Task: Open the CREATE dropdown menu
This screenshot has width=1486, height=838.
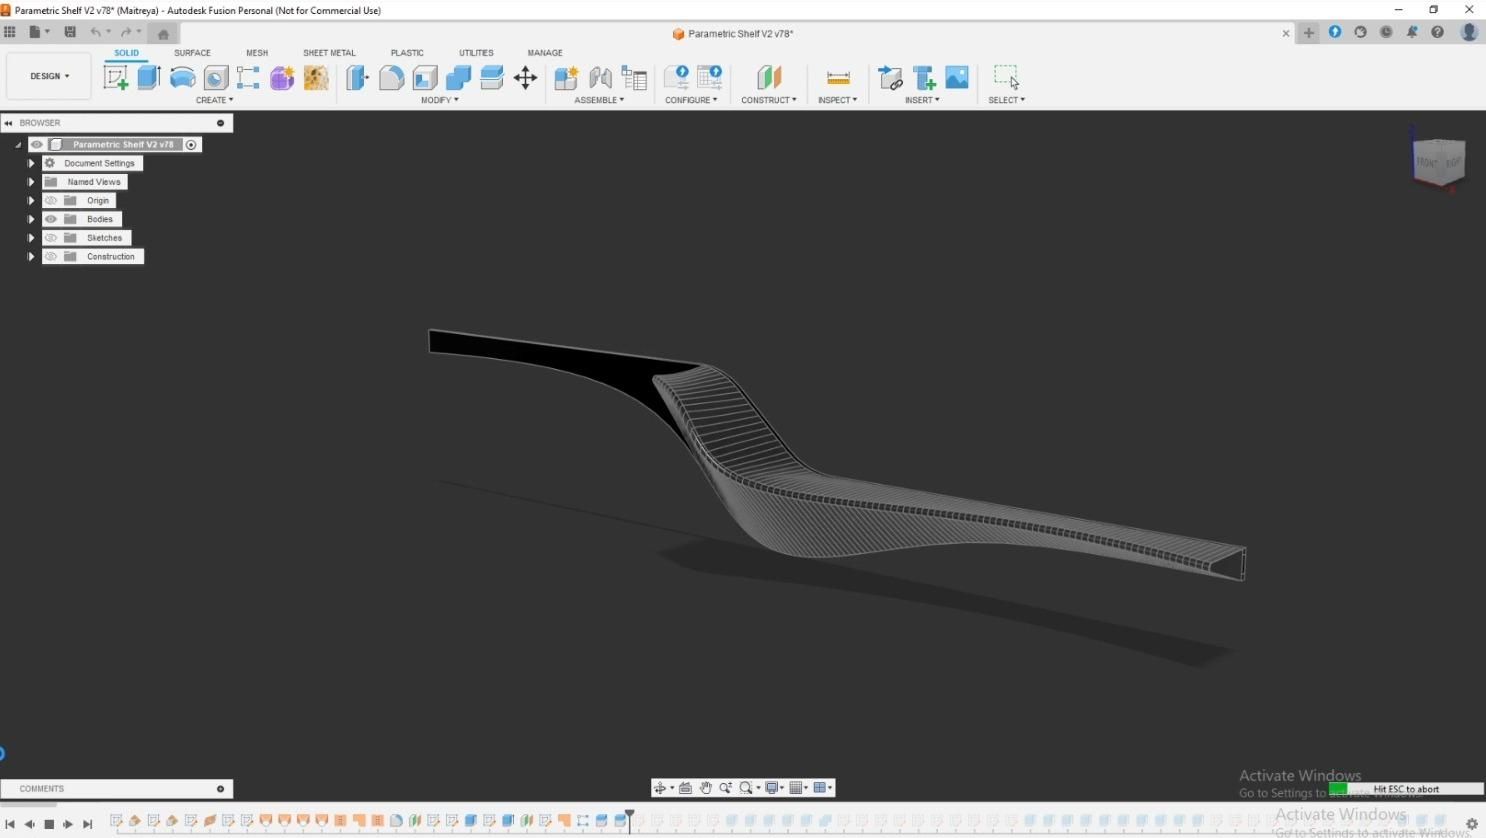Action: pos(215,100)
